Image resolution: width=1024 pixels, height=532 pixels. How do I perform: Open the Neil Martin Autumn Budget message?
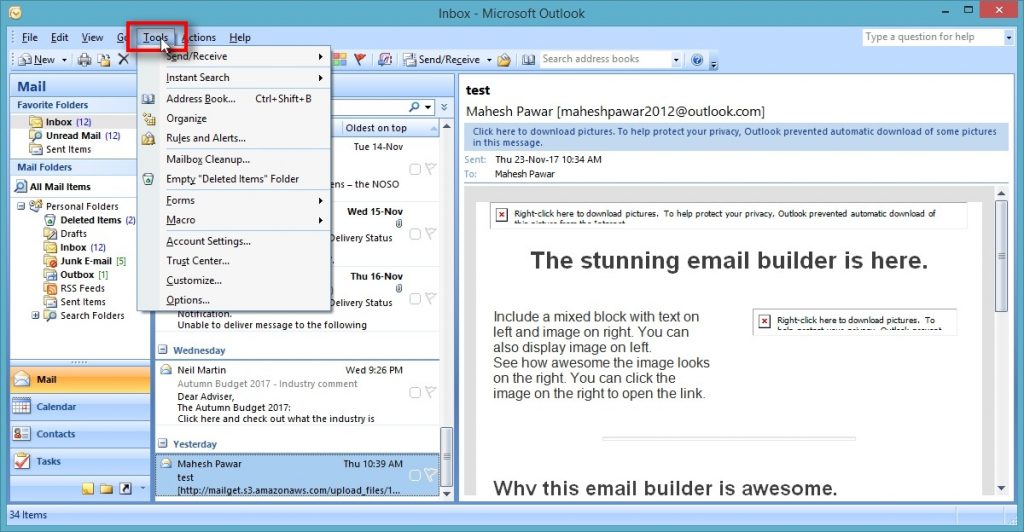[x=297, y=394]
